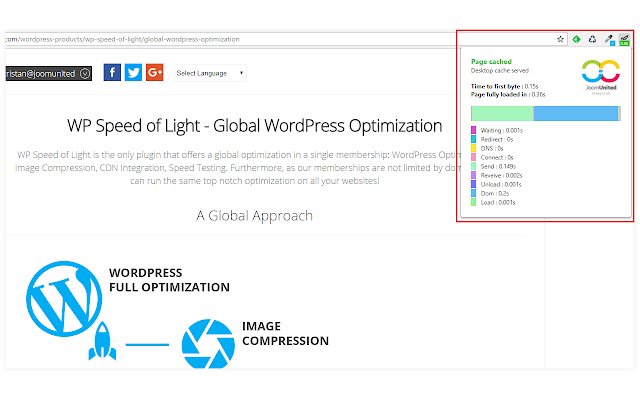Click the blue Dom segment of timing bar
Viewport: 640px width, 400px height.
pos(576,113)
